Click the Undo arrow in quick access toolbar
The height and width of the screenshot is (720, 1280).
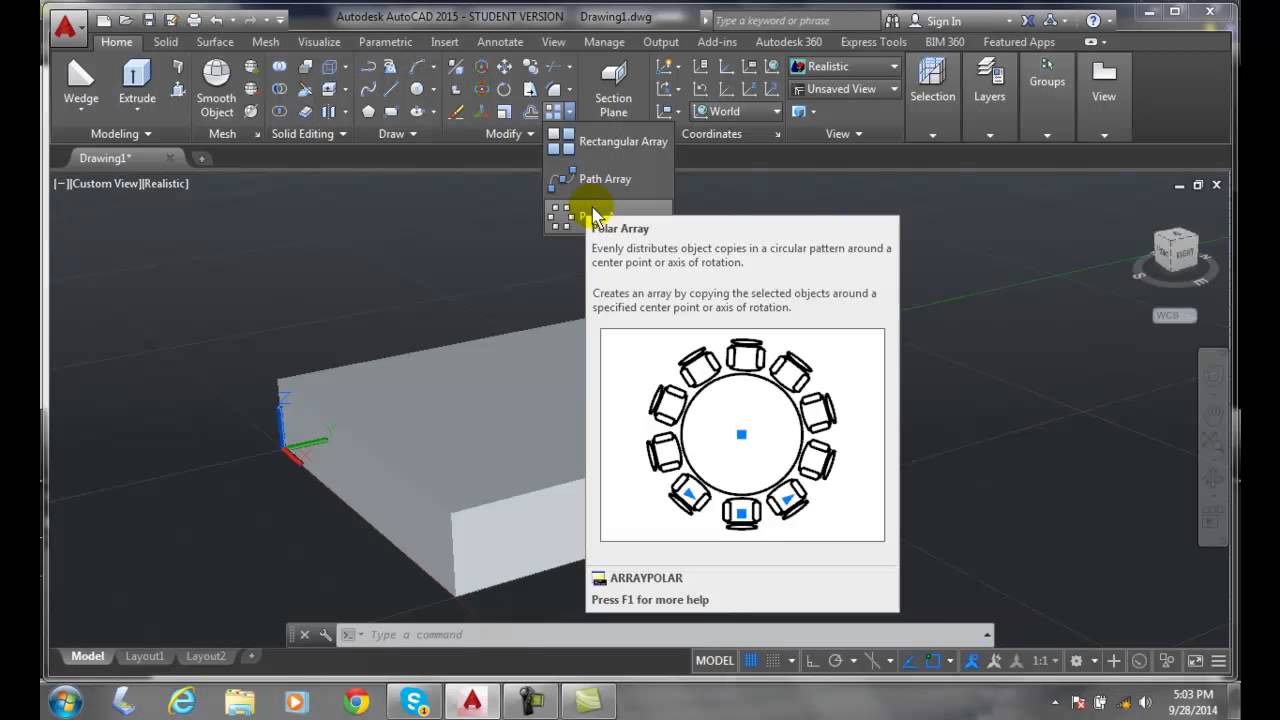coord(216,20)
